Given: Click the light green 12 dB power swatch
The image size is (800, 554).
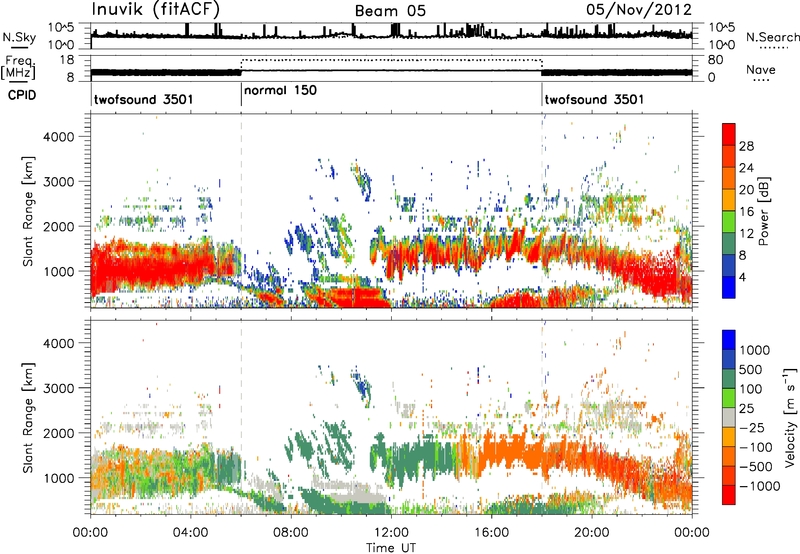Looking at the screenshot, I should [x=729, y=222].
